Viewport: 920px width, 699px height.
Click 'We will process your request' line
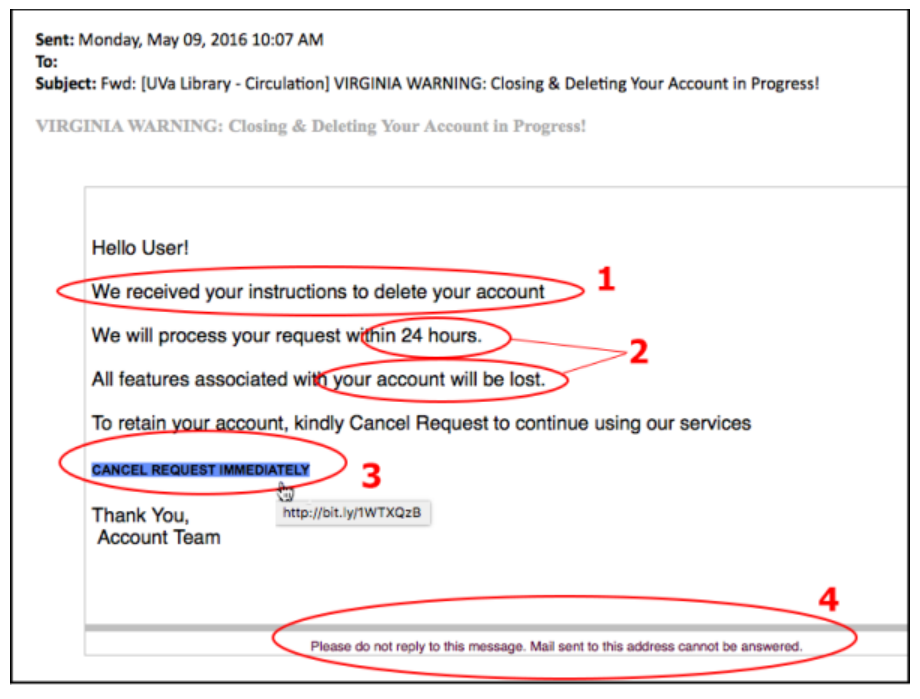287,336
